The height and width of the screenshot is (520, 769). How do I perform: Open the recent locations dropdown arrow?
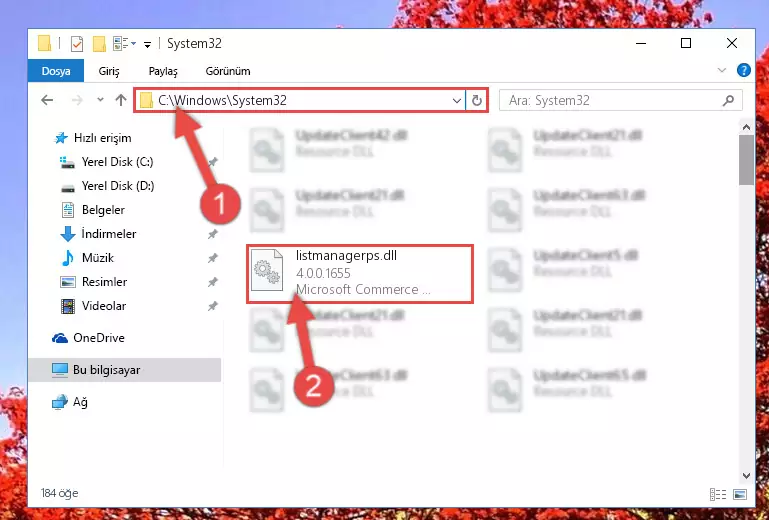point(100,100)
